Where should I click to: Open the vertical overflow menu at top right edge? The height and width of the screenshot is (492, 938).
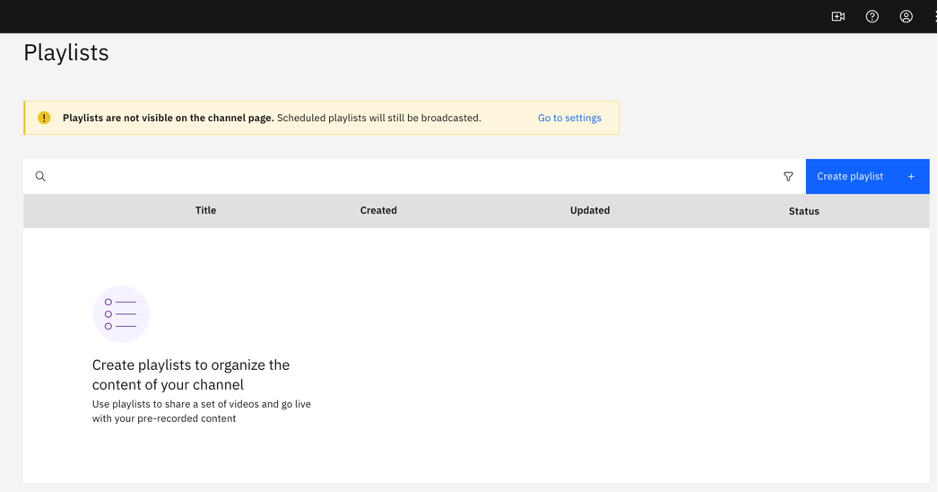point(936,17)
